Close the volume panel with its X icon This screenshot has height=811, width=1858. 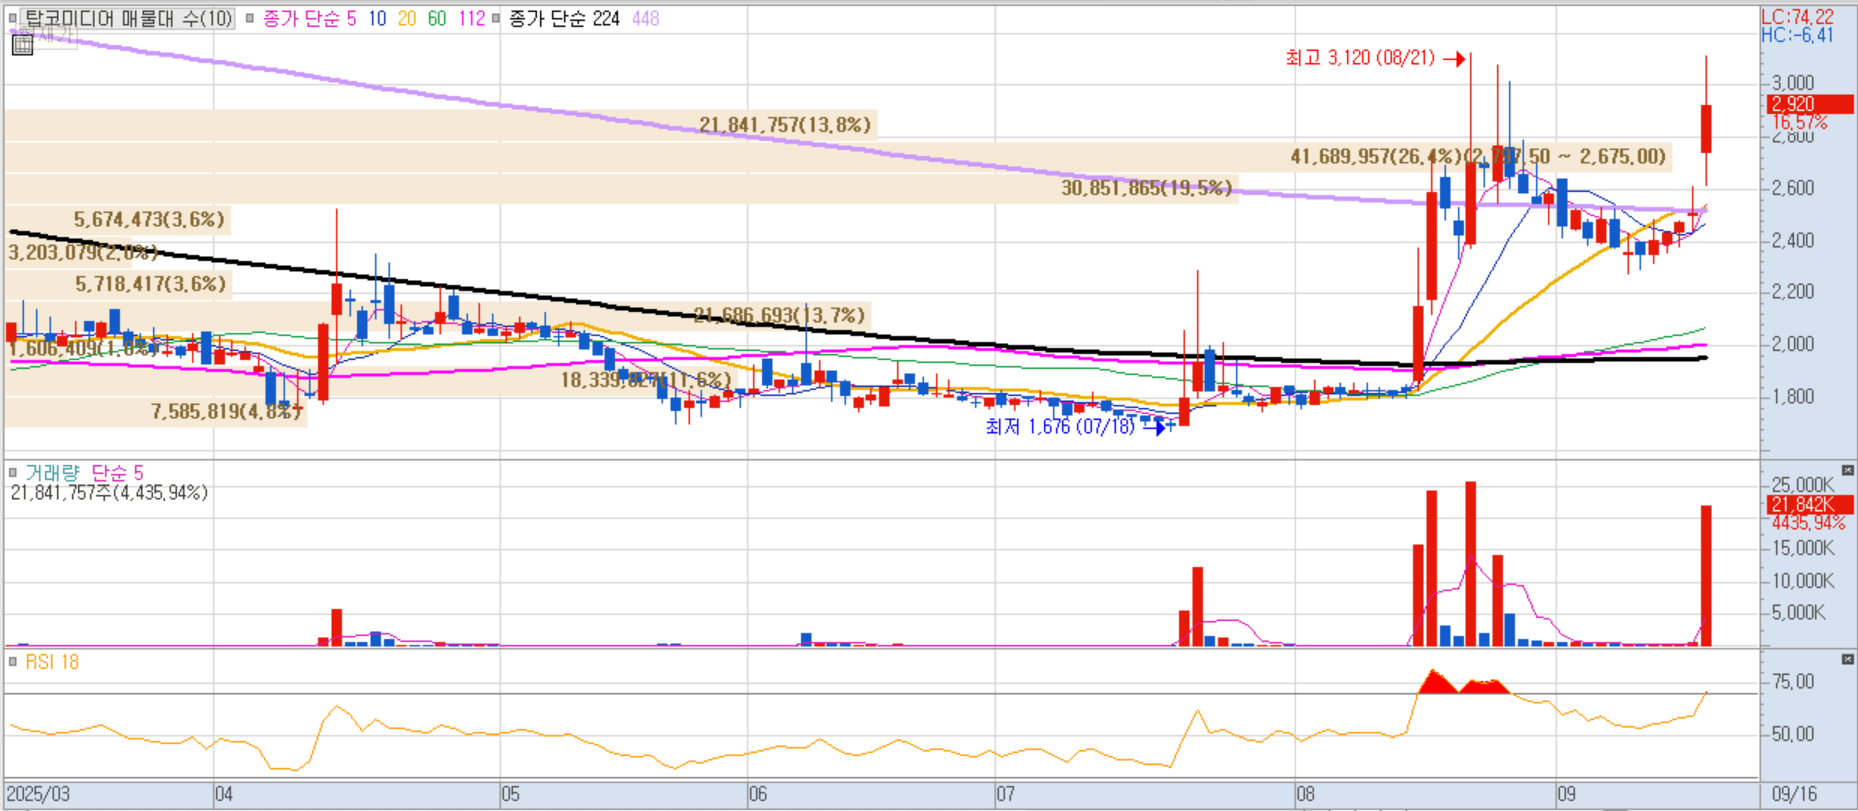click(x=1847, y=470)
